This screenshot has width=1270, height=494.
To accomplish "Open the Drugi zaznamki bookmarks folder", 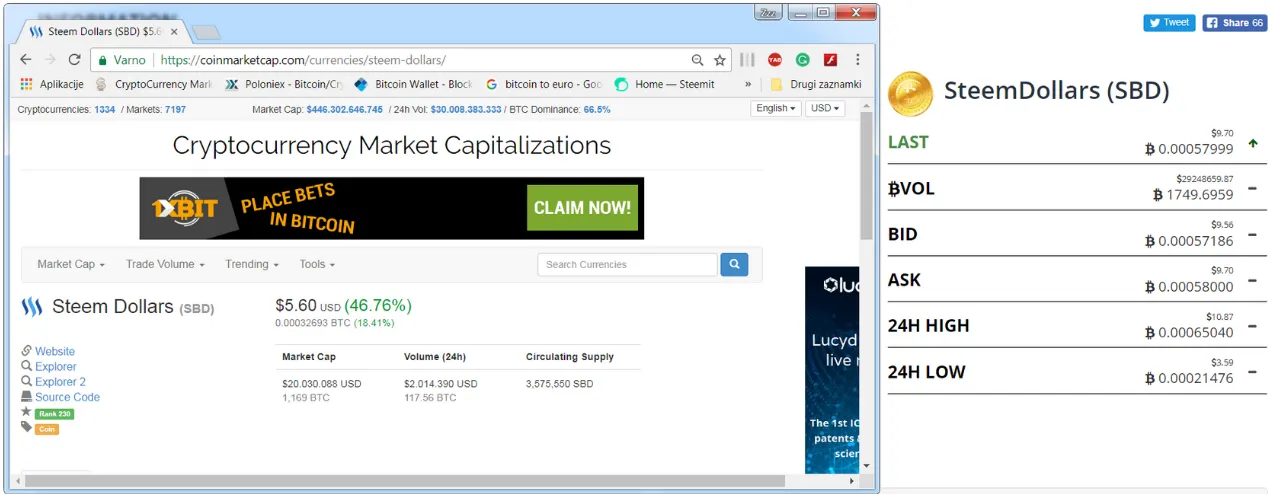I will click(815, 85).
